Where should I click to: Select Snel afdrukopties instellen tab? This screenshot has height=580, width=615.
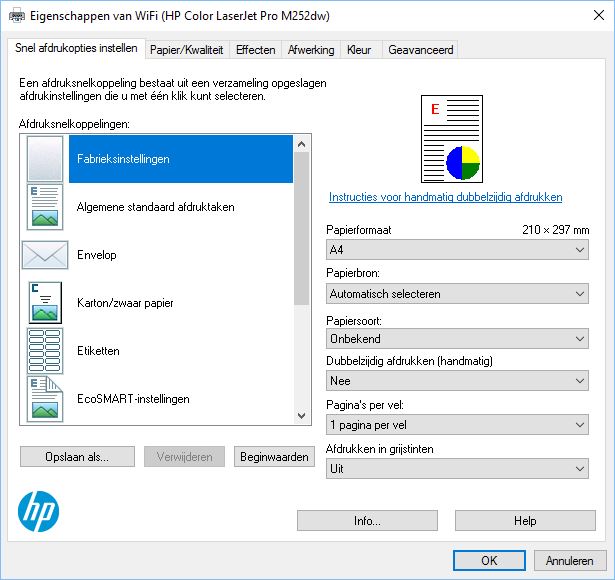(76, 48)
